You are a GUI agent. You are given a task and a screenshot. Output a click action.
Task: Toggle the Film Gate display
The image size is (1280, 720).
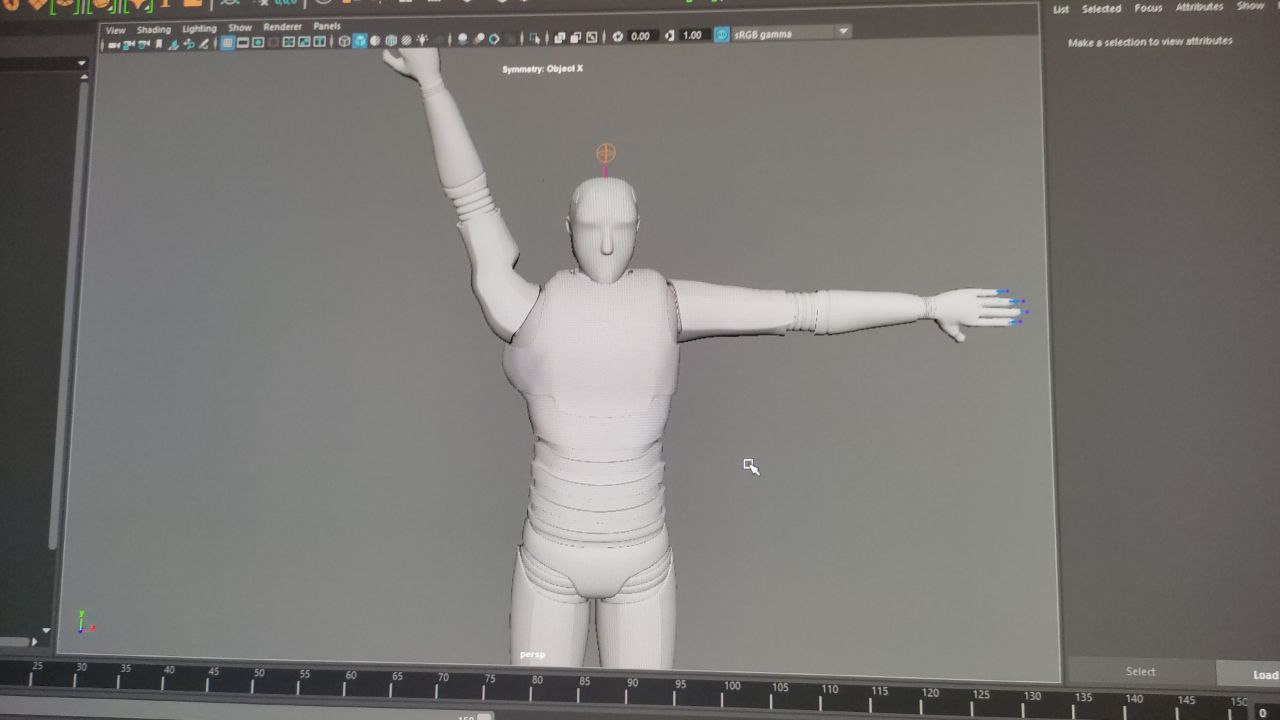coord(243,43)
